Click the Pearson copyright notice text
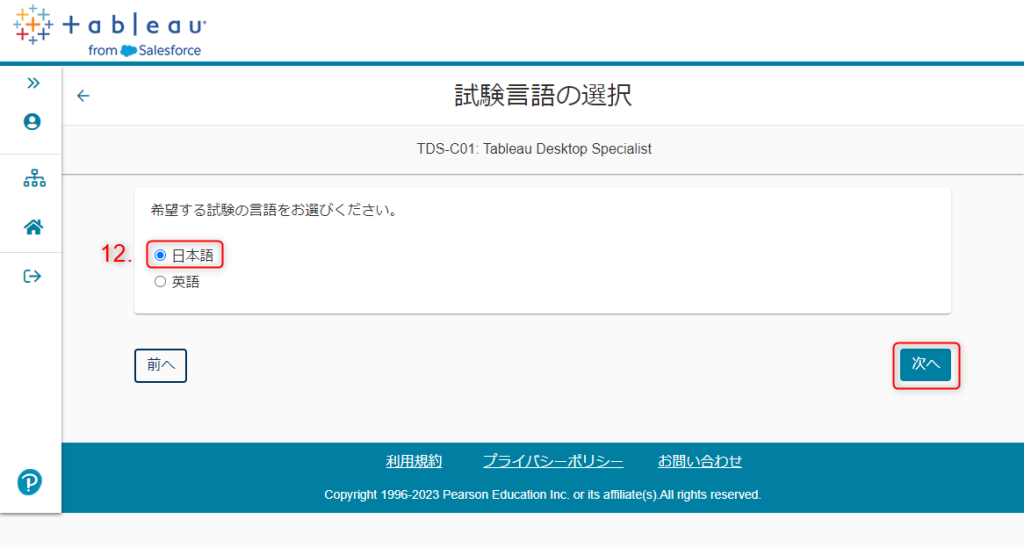 543,494
